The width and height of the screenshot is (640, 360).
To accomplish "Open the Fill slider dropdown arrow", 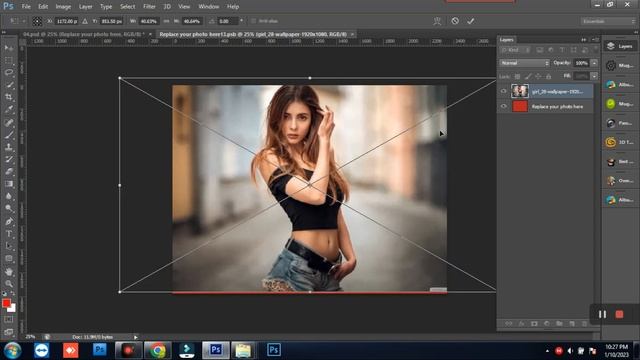I will [594, 76].
